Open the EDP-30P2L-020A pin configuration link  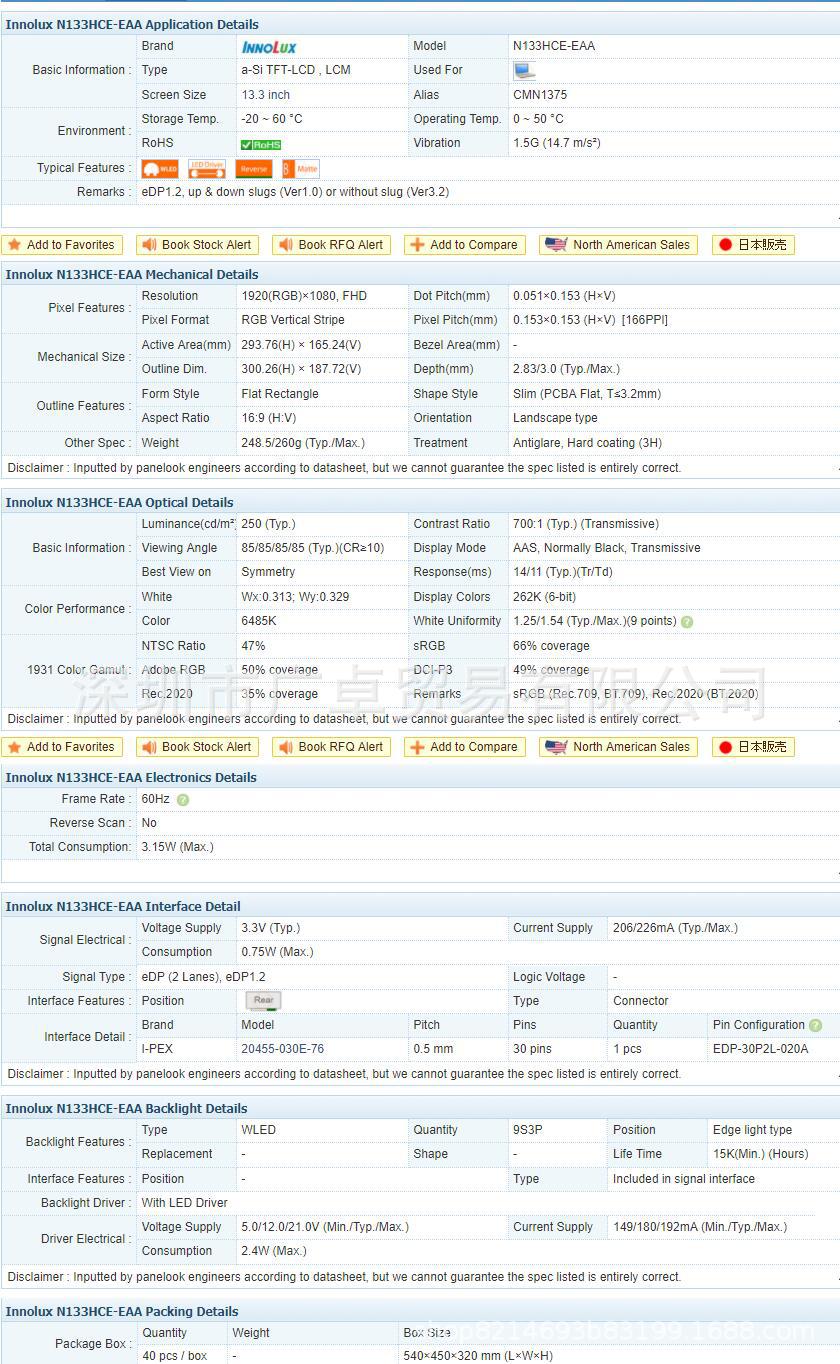760,1049
